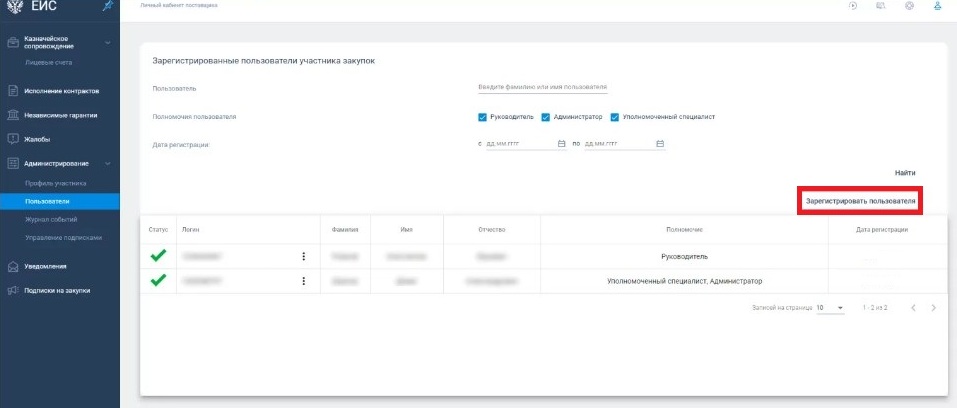
Task: Open the user profile icon in the header
Action: (x=938, y=6)
